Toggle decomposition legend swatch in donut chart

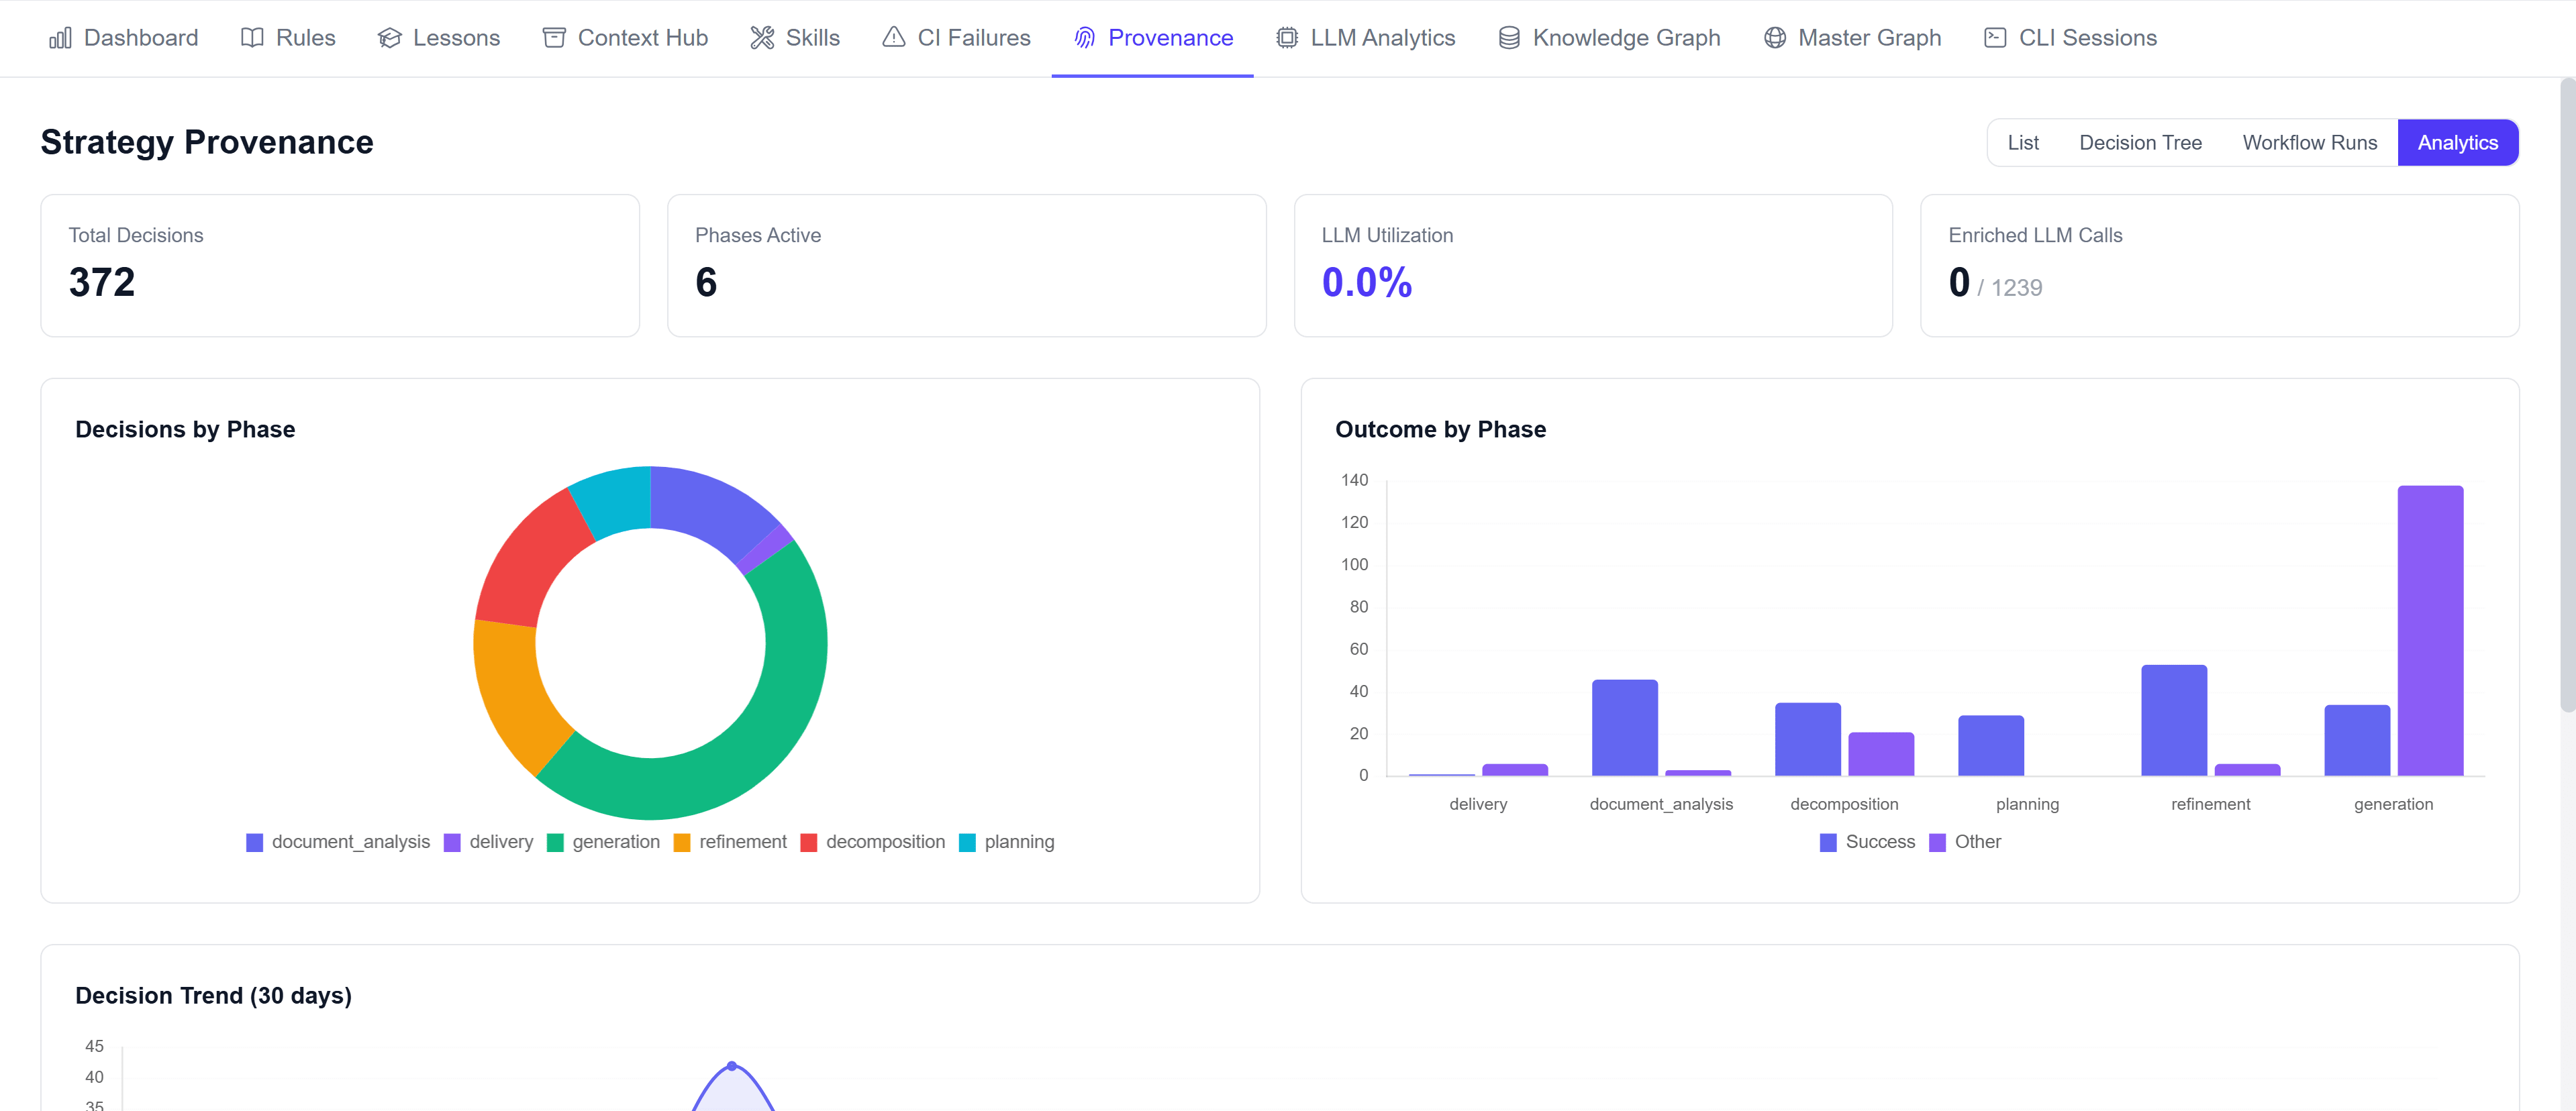pyautogui.click(x=809, y=842)
